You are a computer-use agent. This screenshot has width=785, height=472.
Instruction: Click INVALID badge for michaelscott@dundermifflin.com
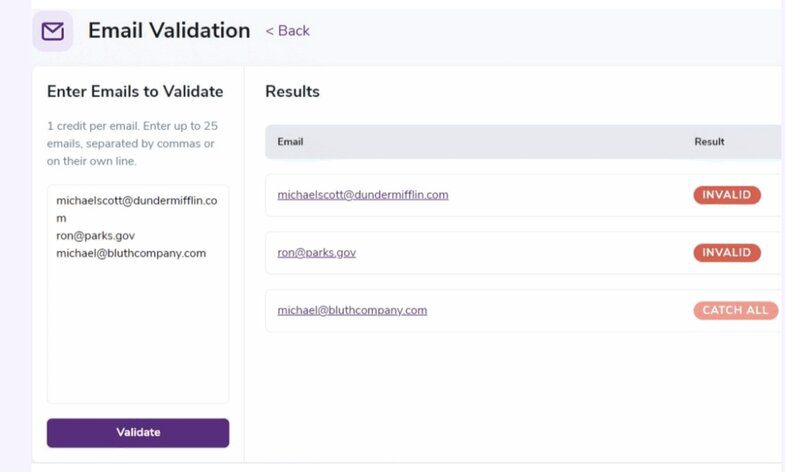tap(726, 195)
